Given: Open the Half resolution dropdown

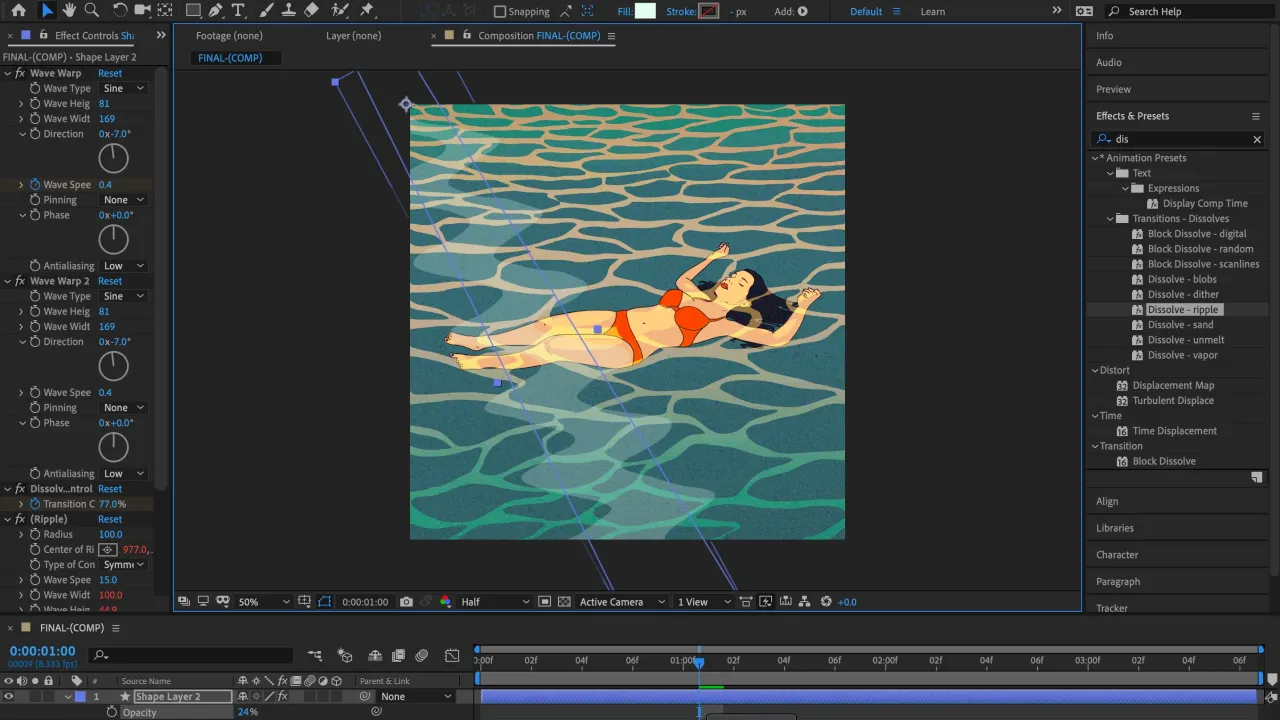Looking at the screenshot, I should pyautogui.click(x=495, y=602).
